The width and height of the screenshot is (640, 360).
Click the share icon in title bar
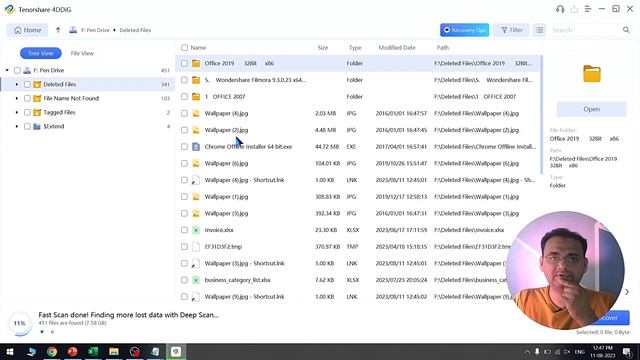pos(574,9)
